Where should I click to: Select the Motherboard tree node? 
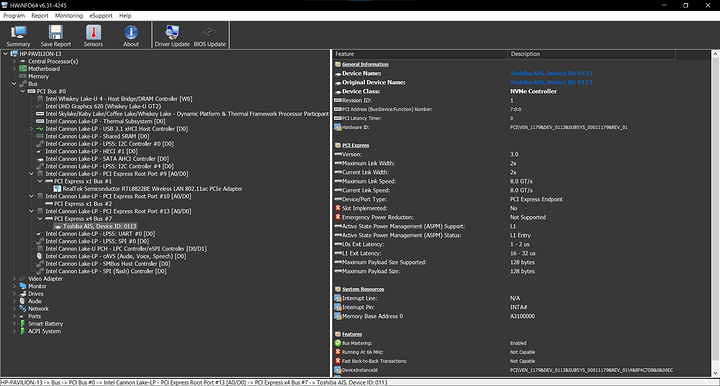pyautogui.click(x=44, y=69)
